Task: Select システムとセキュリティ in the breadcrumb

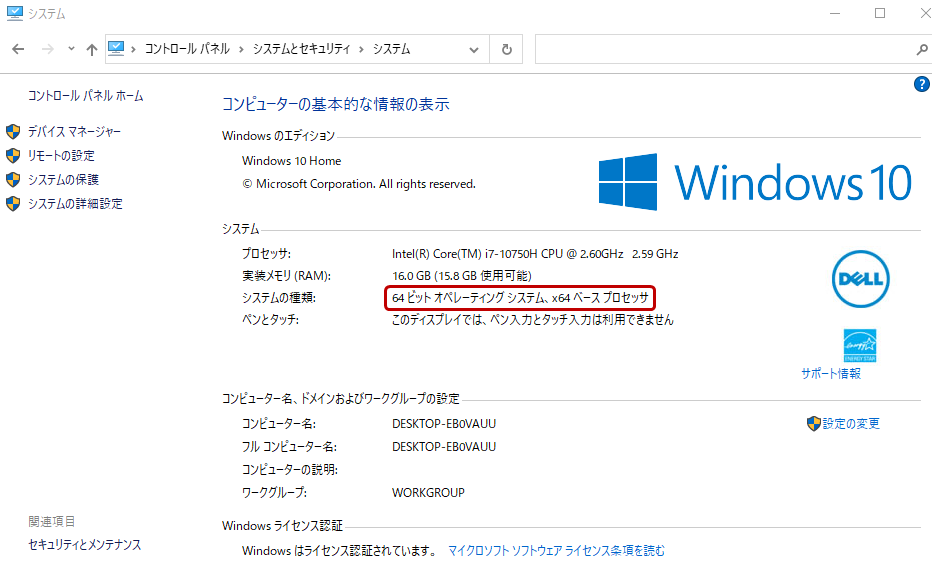Action: point(301,49)
